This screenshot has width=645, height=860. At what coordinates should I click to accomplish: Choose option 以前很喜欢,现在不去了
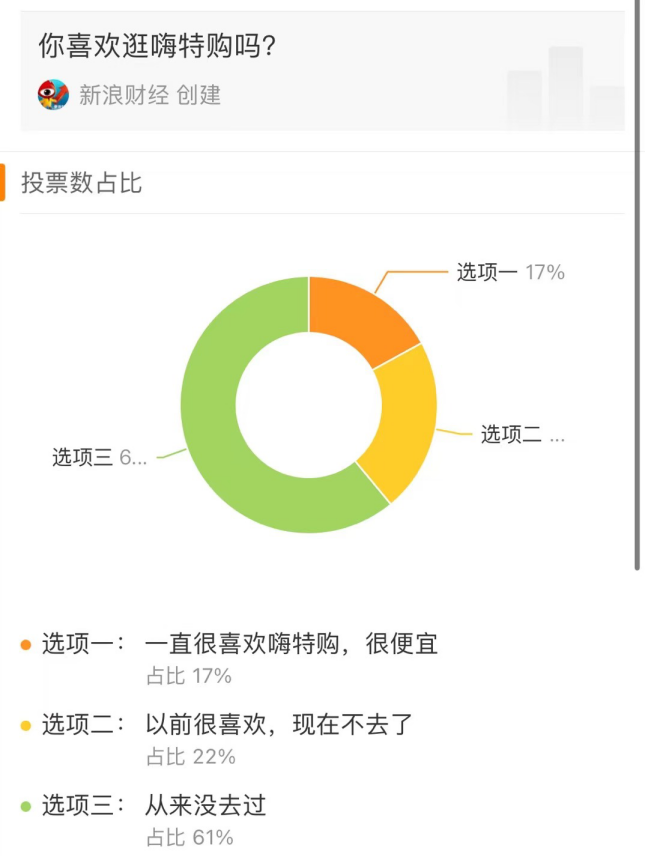click(278, 724)
